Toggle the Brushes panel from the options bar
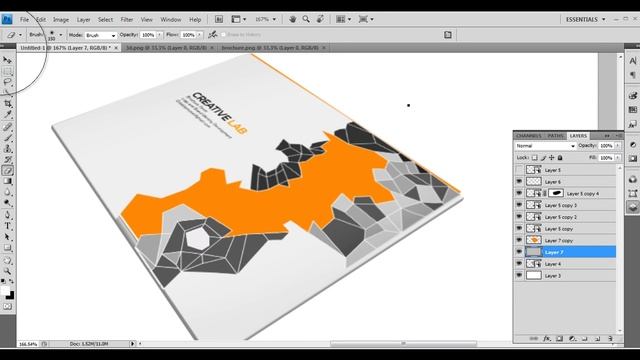This screenshot has width=640, height=360. pyautogui.click(x=448, y=35)
